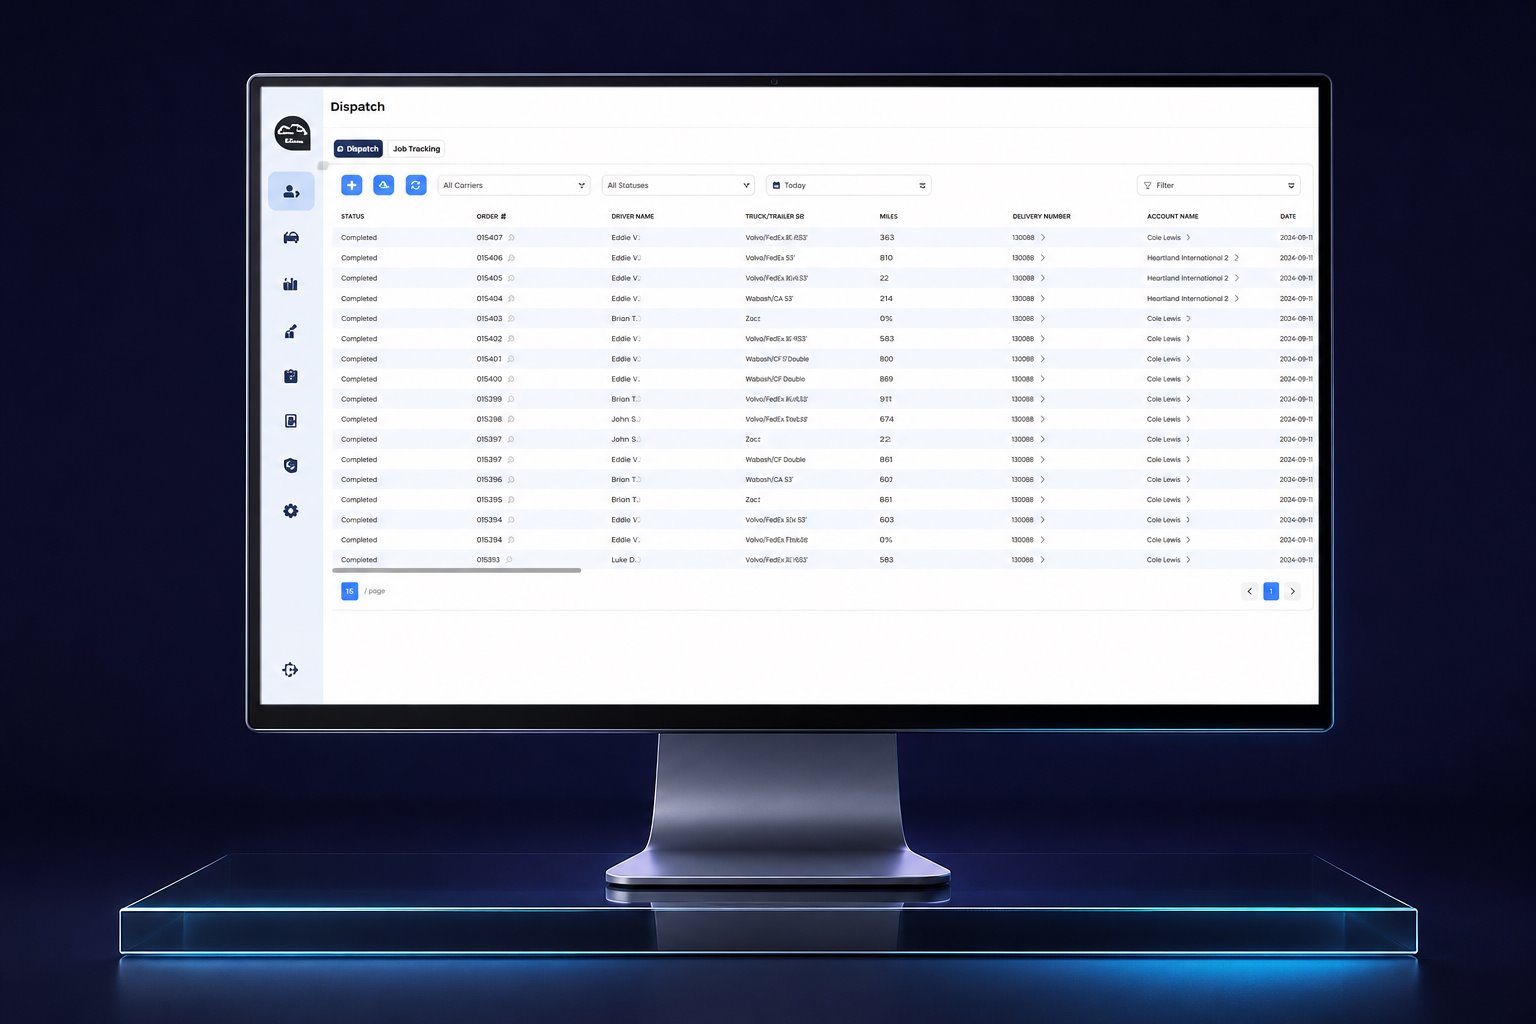Click the small icon beside order 015406
1536x1024 pixels.
point(511,258)
